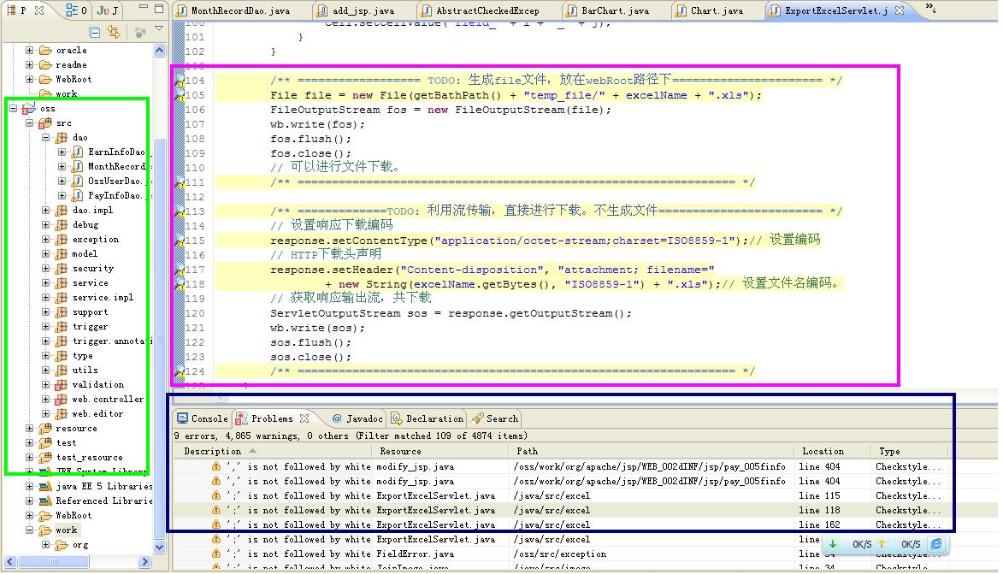Open the BarChart.java editor tab
1004x574 pixels.
tap(607, 11)
